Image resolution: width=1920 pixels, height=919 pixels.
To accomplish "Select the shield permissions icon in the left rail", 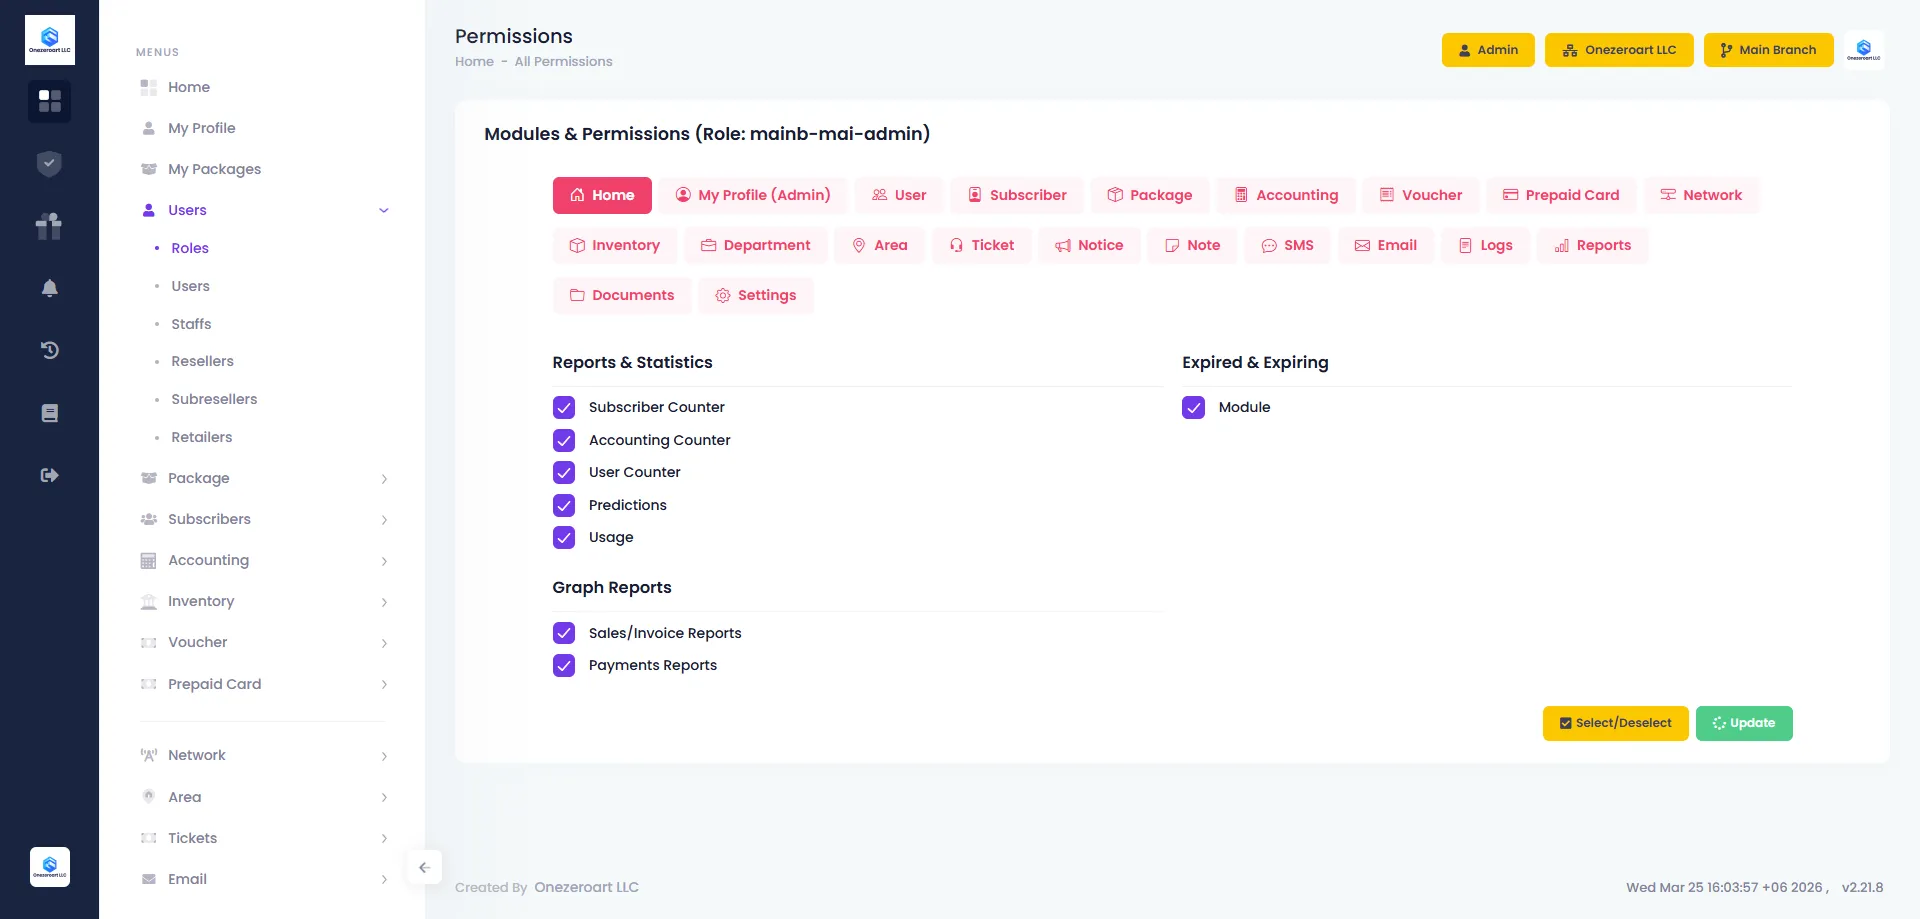I will (49, 163).
